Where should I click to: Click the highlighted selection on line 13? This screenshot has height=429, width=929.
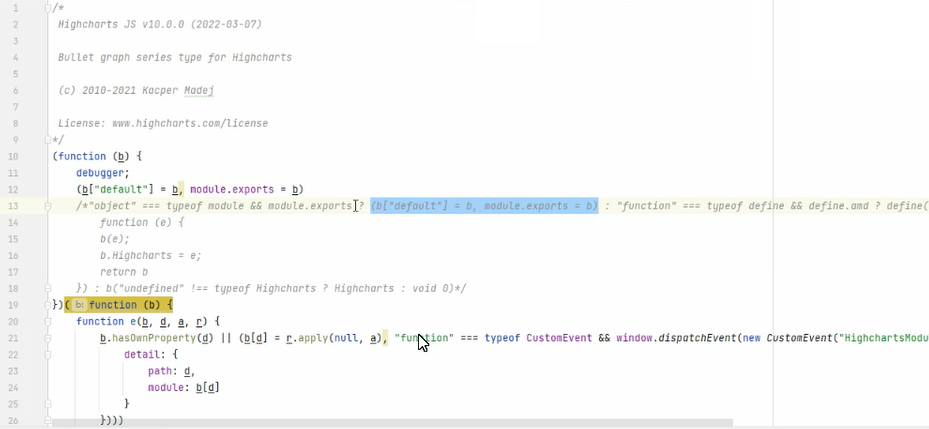[484, 206]
